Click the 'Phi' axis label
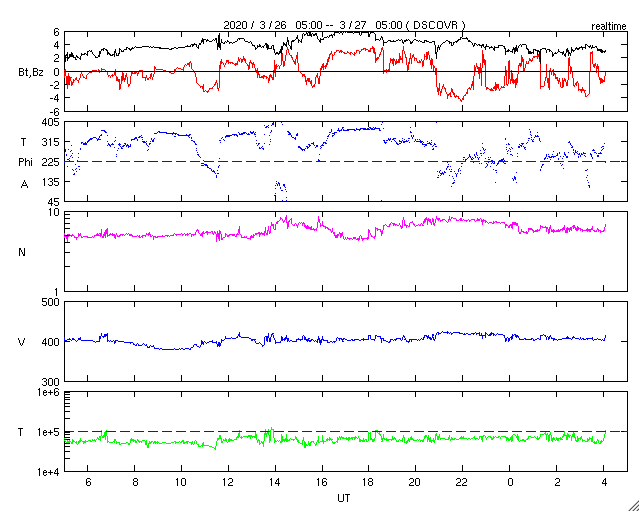This screenshot has width=640, height=512. pos(25,162)
